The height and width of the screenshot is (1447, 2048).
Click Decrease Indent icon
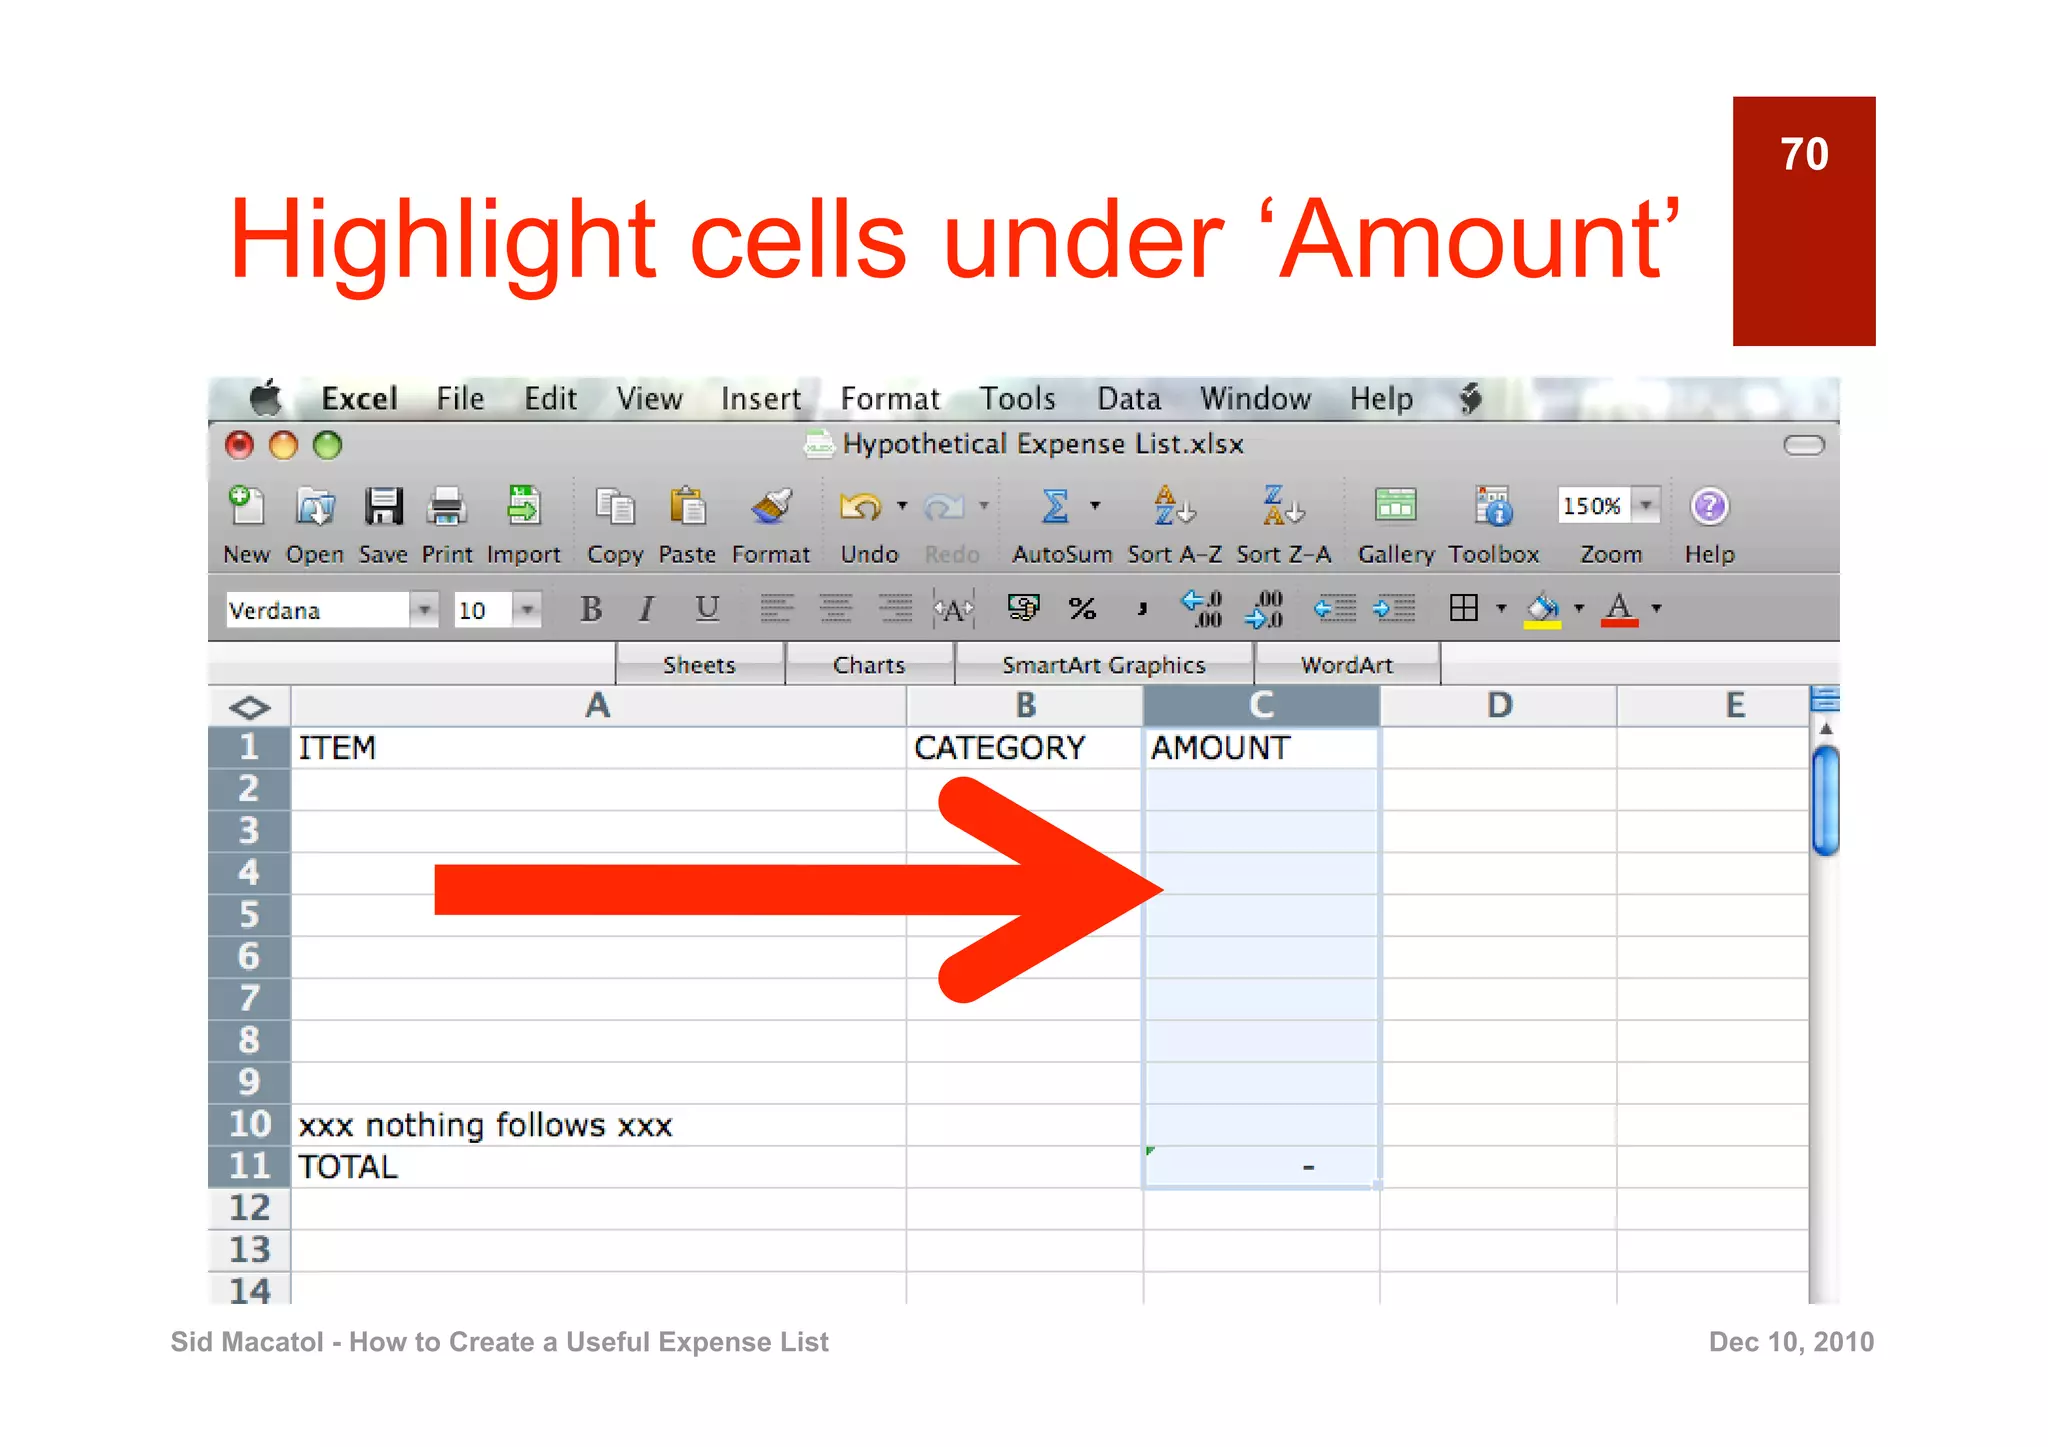[x=1335, y=608]
